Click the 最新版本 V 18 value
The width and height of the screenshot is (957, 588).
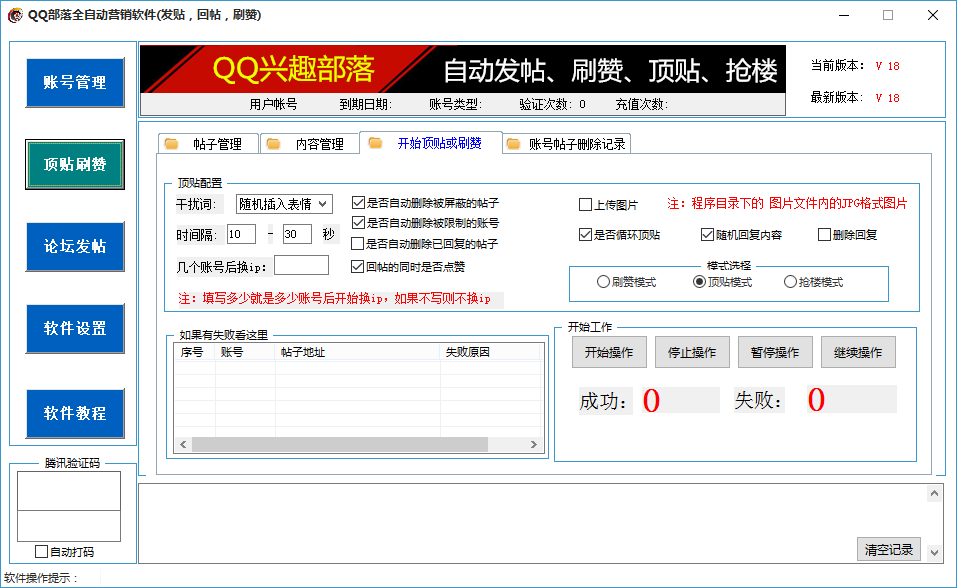tap(887, 98)
